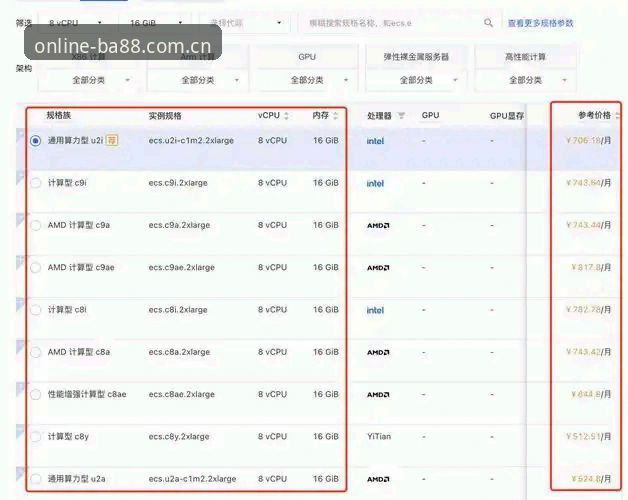Image resolution: width=628 pixels, height=500 pixels.
Task: Click instance name ecs.u2a-c1m2.2xlarge
Action: point(192,479)
